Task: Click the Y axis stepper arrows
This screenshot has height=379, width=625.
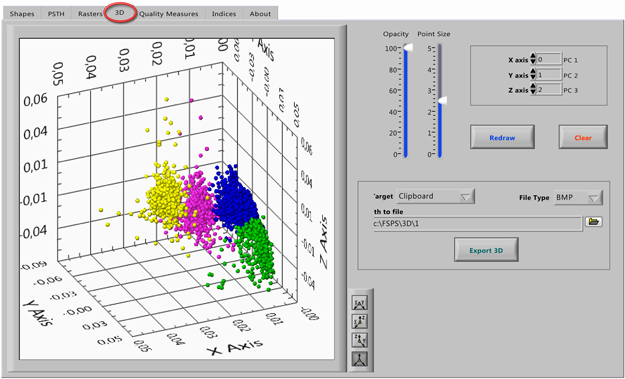Action: coord(533,75)
